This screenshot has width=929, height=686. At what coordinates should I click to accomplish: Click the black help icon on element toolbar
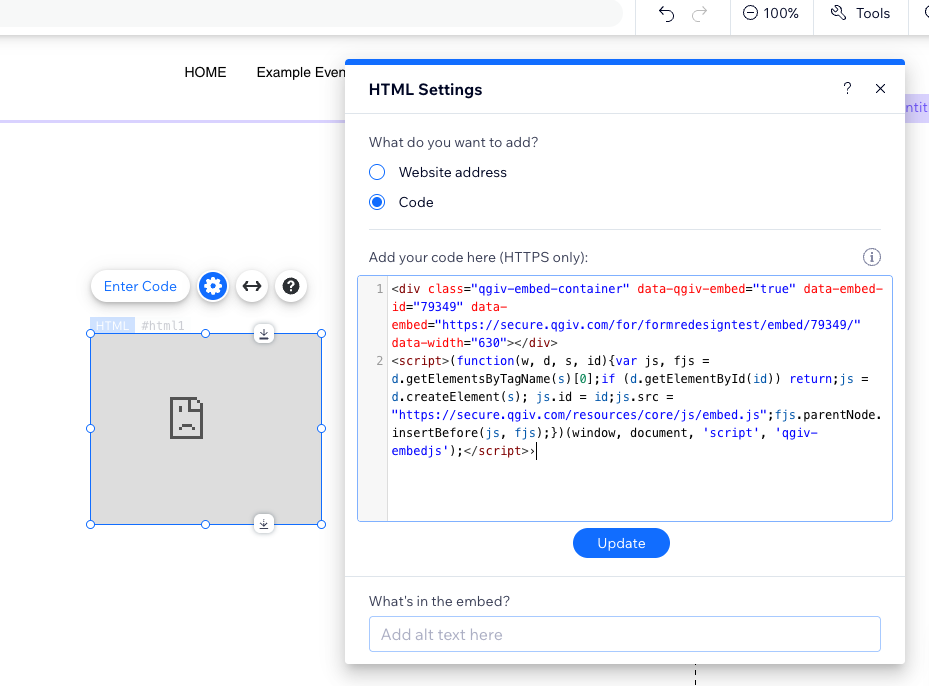[x=291, y=286]
